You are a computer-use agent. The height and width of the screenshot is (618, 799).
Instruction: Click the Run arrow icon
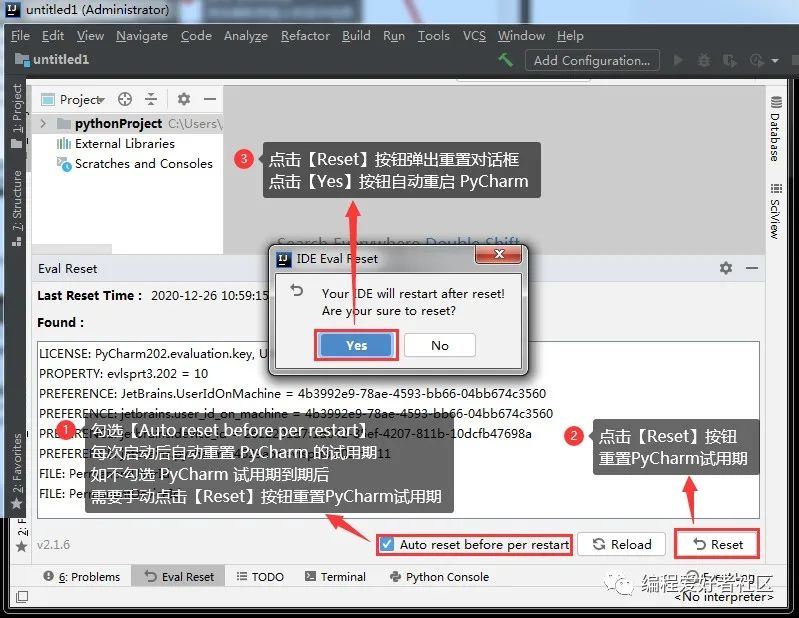coord(678,61)
